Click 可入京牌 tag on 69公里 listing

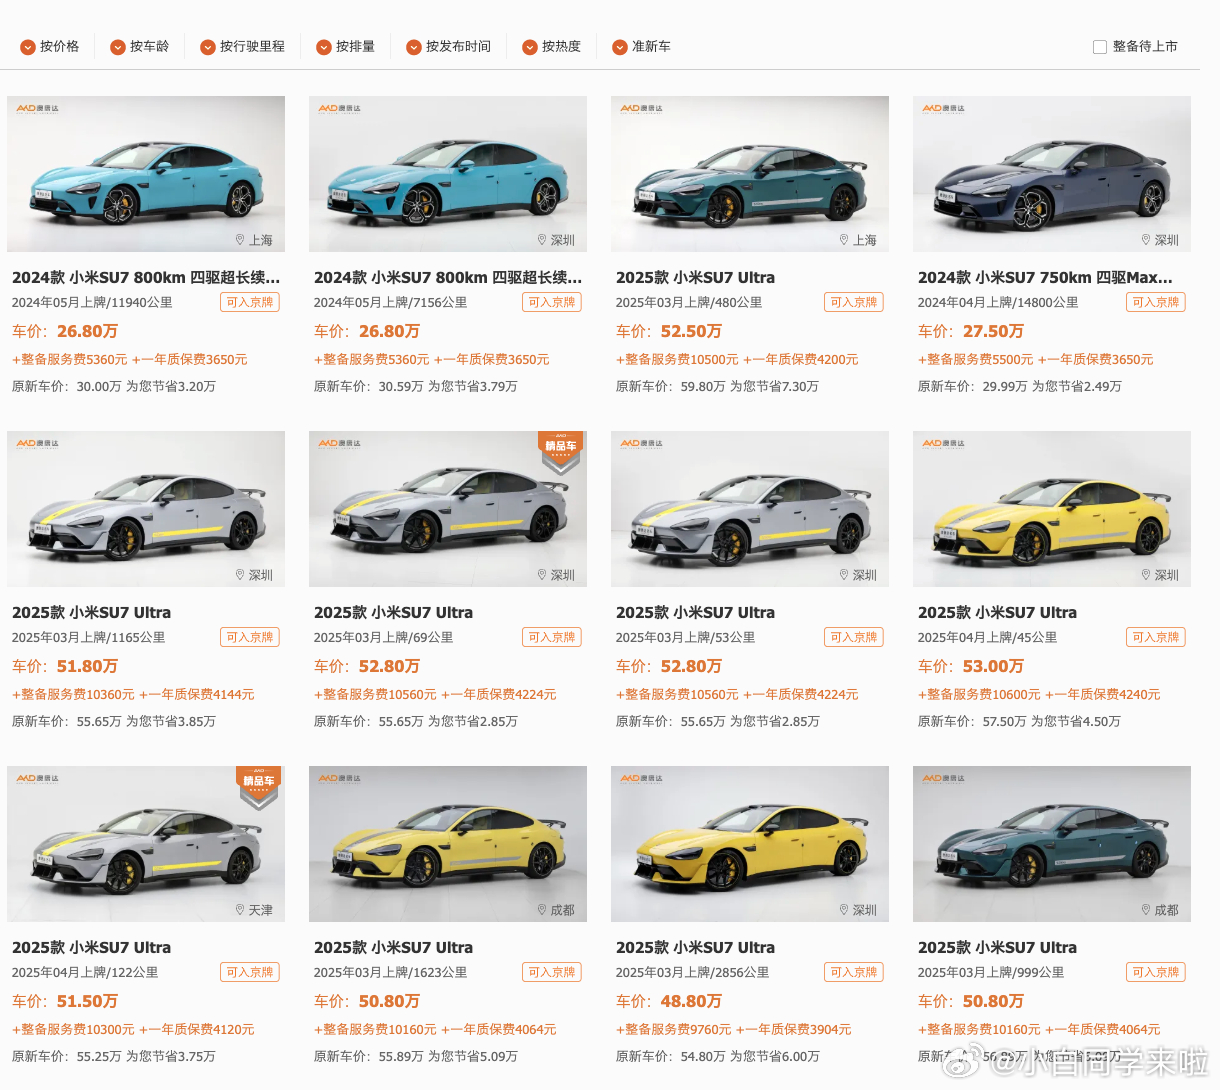(552, 637)
